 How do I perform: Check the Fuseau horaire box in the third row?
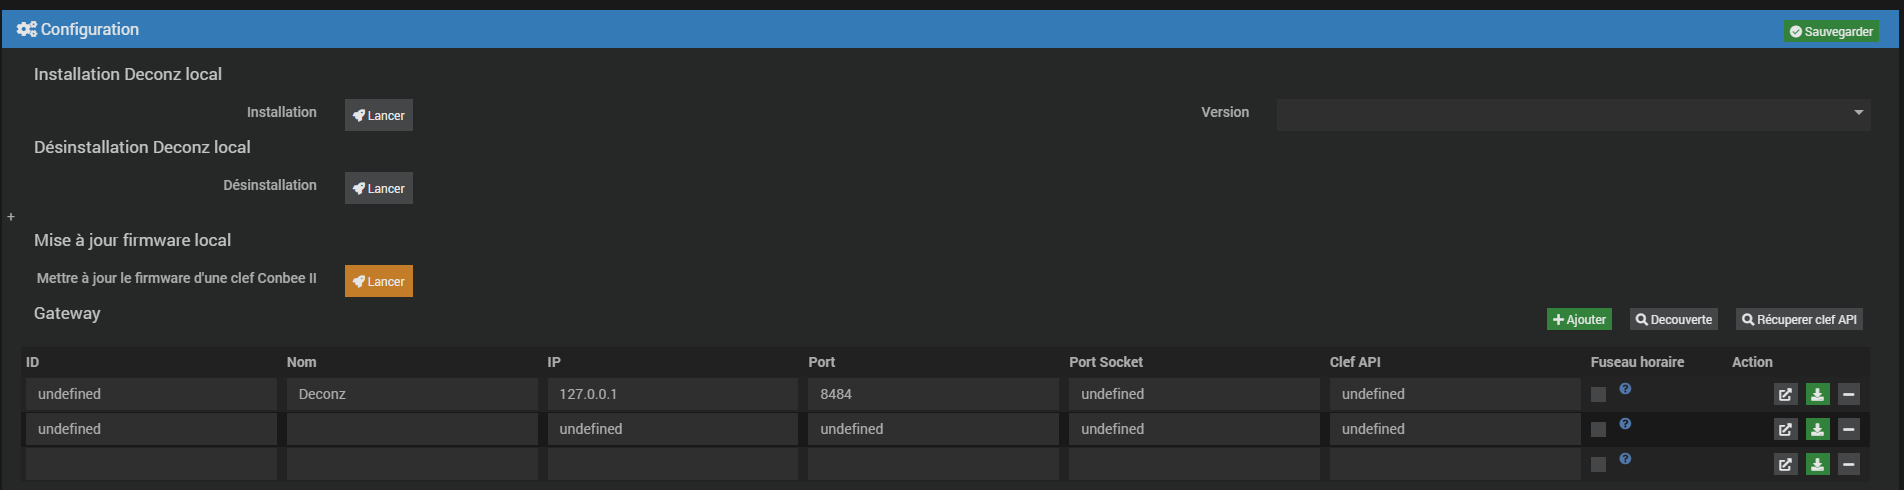tap(1598, 464)
